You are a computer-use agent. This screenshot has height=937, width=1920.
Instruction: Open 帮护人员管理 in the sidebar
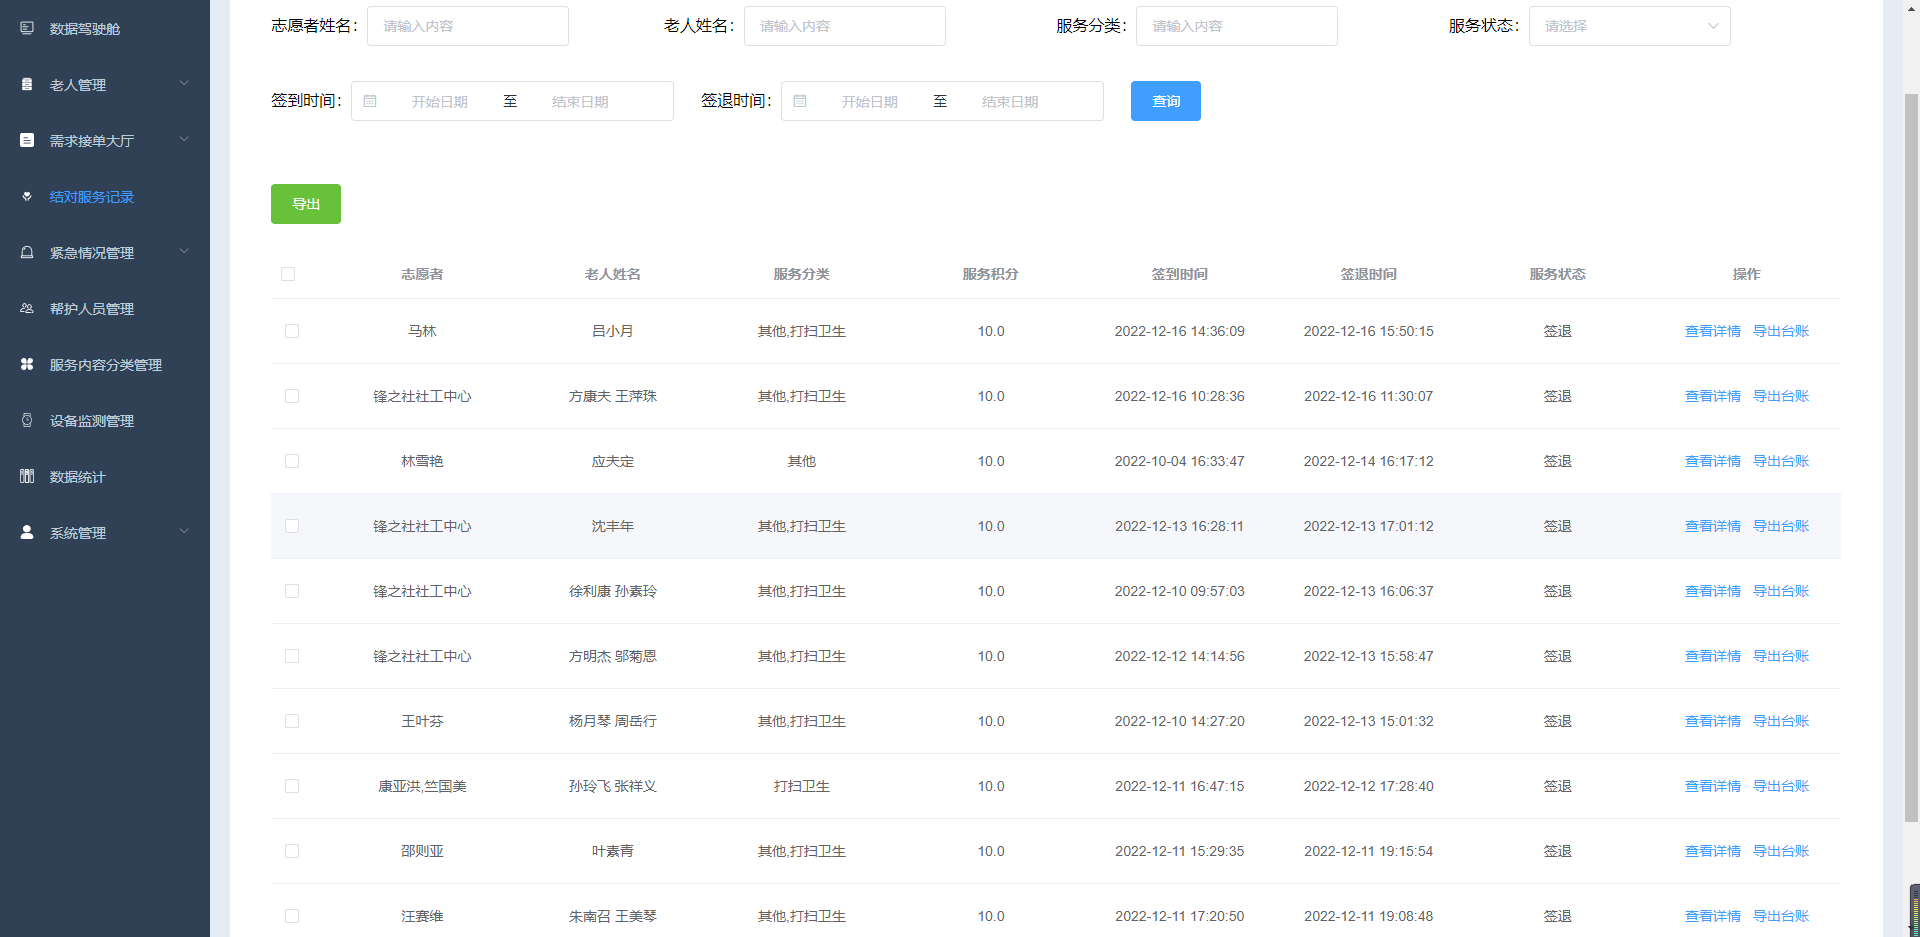(105, 308)
